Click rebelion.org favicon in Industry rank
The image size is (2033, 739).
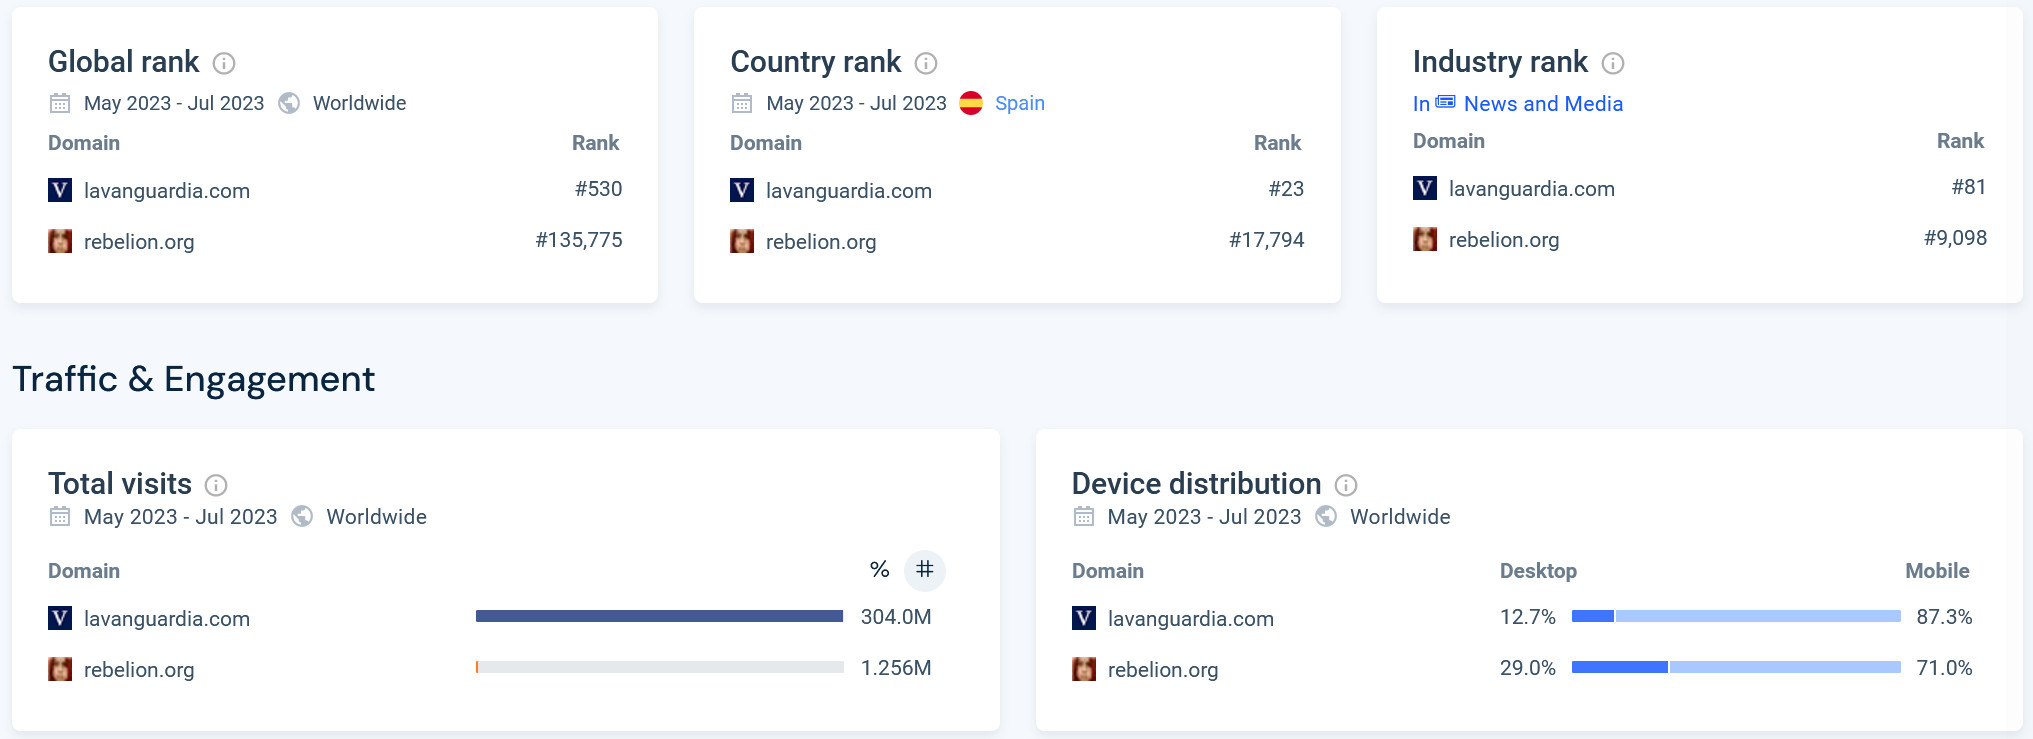pos(1424,239)
